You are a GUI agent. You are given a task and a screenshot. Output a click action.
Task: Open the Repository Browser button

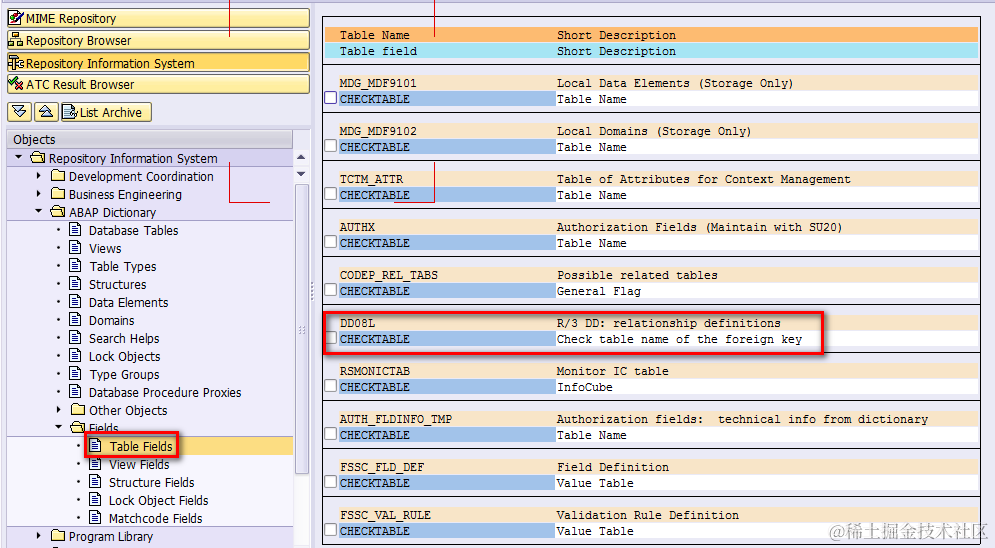(x=158, y=41)
